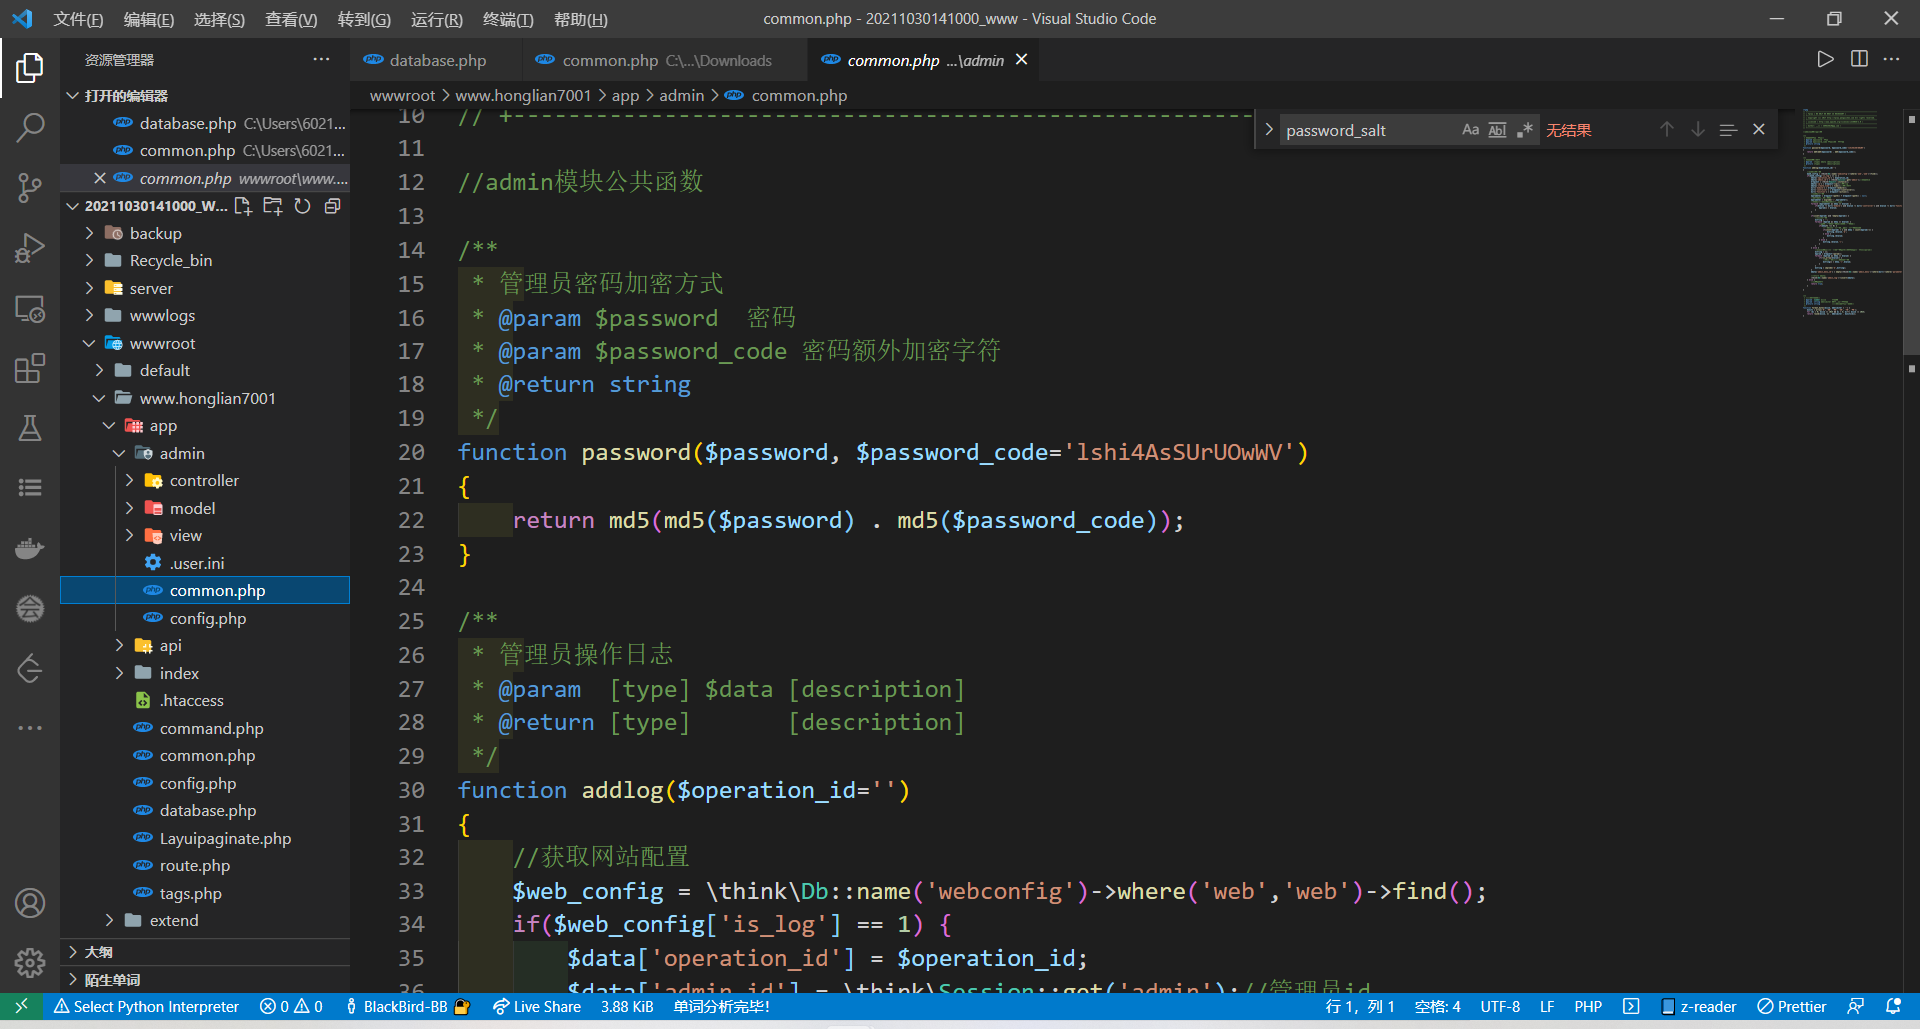
Task: Open the Source Control view
Action: click(30, 187)
